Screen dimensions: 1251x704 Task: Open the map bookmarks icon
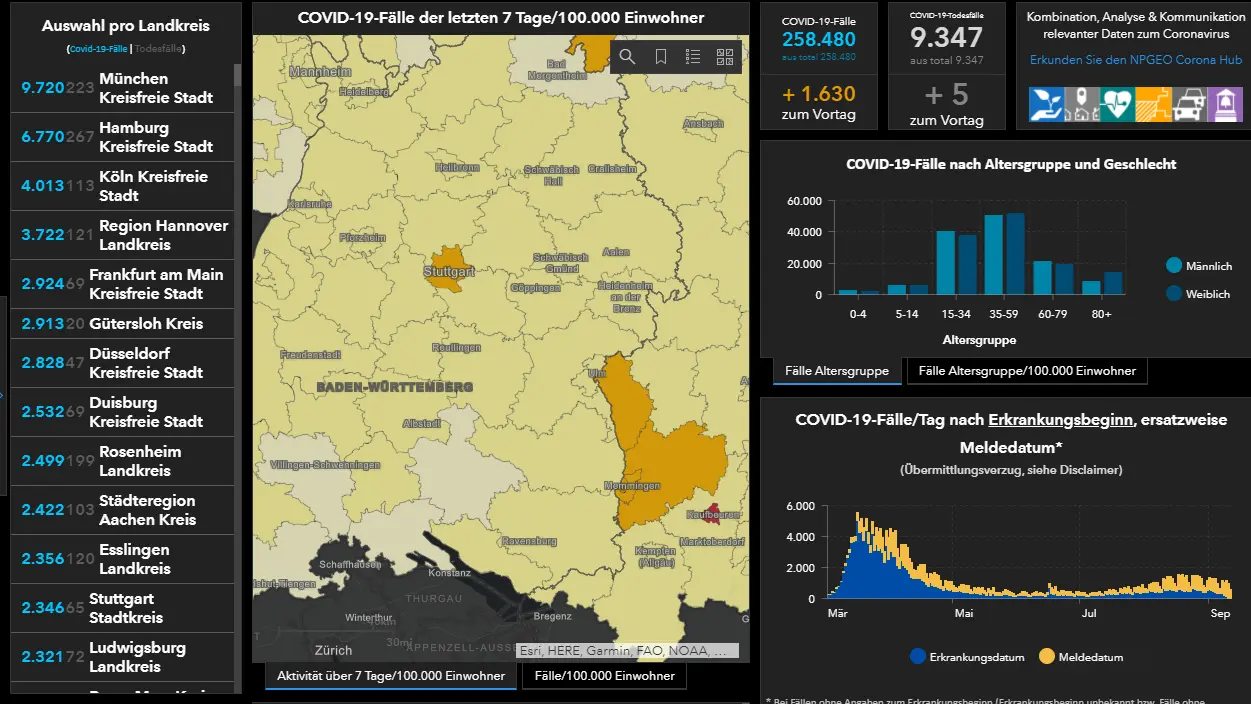[661, 57]
